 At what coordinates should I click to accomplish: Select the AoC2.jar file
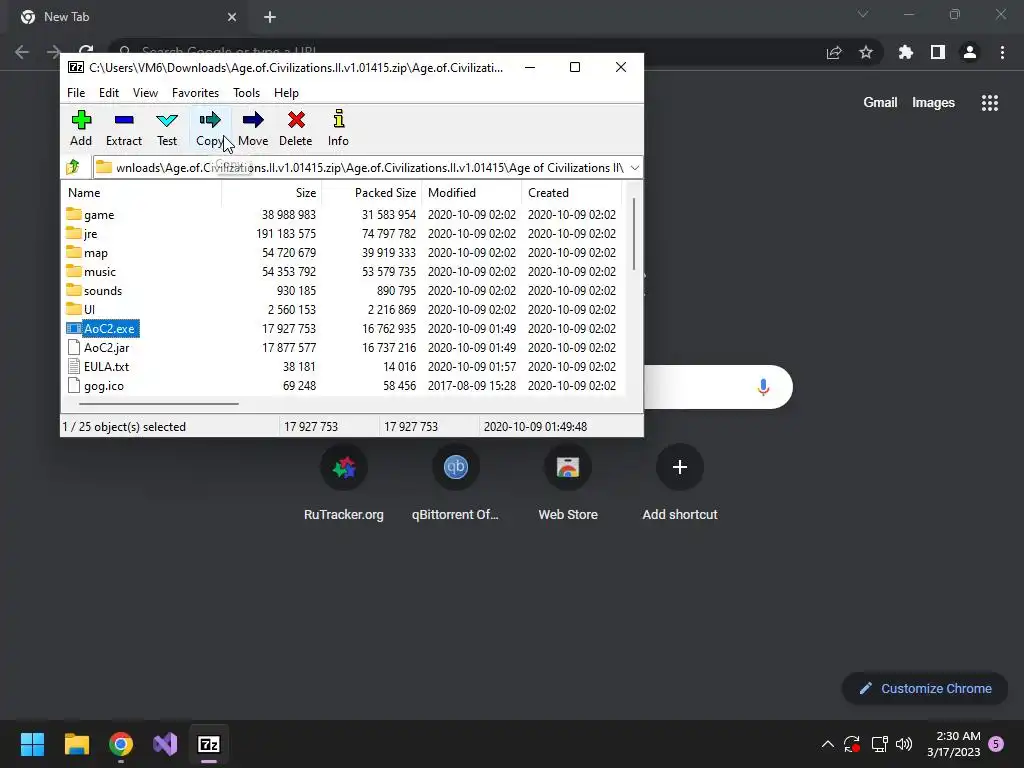[x=98, y=347]
